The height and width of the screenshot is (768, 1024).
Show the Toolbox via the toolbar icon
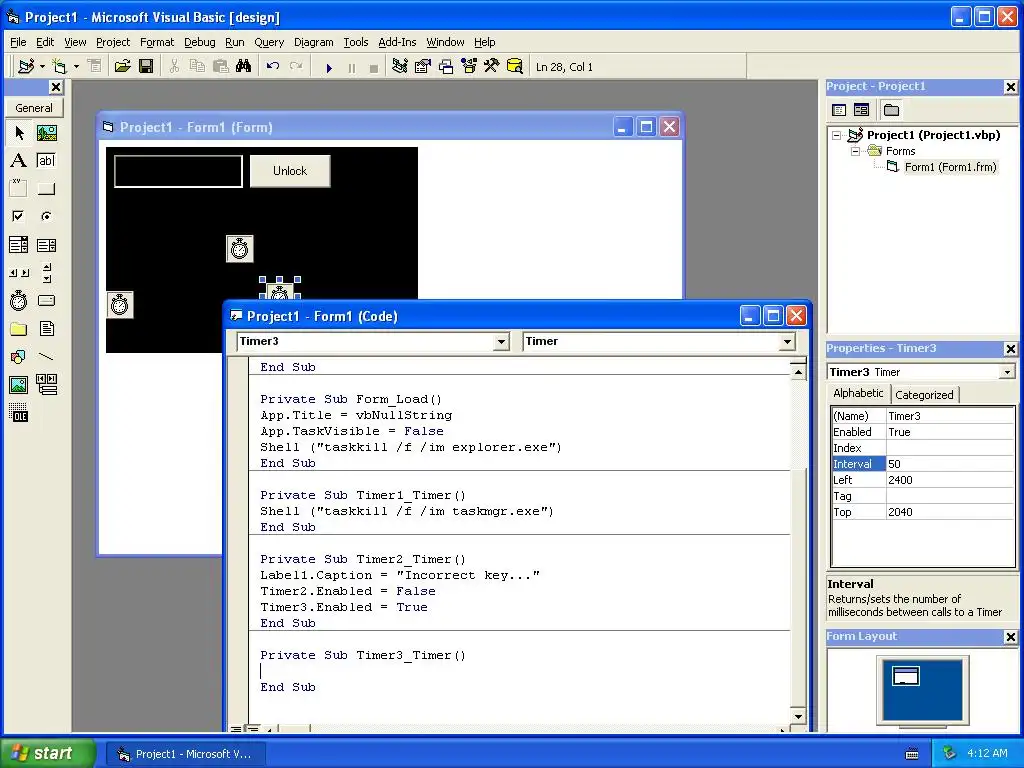coord(492,67)
